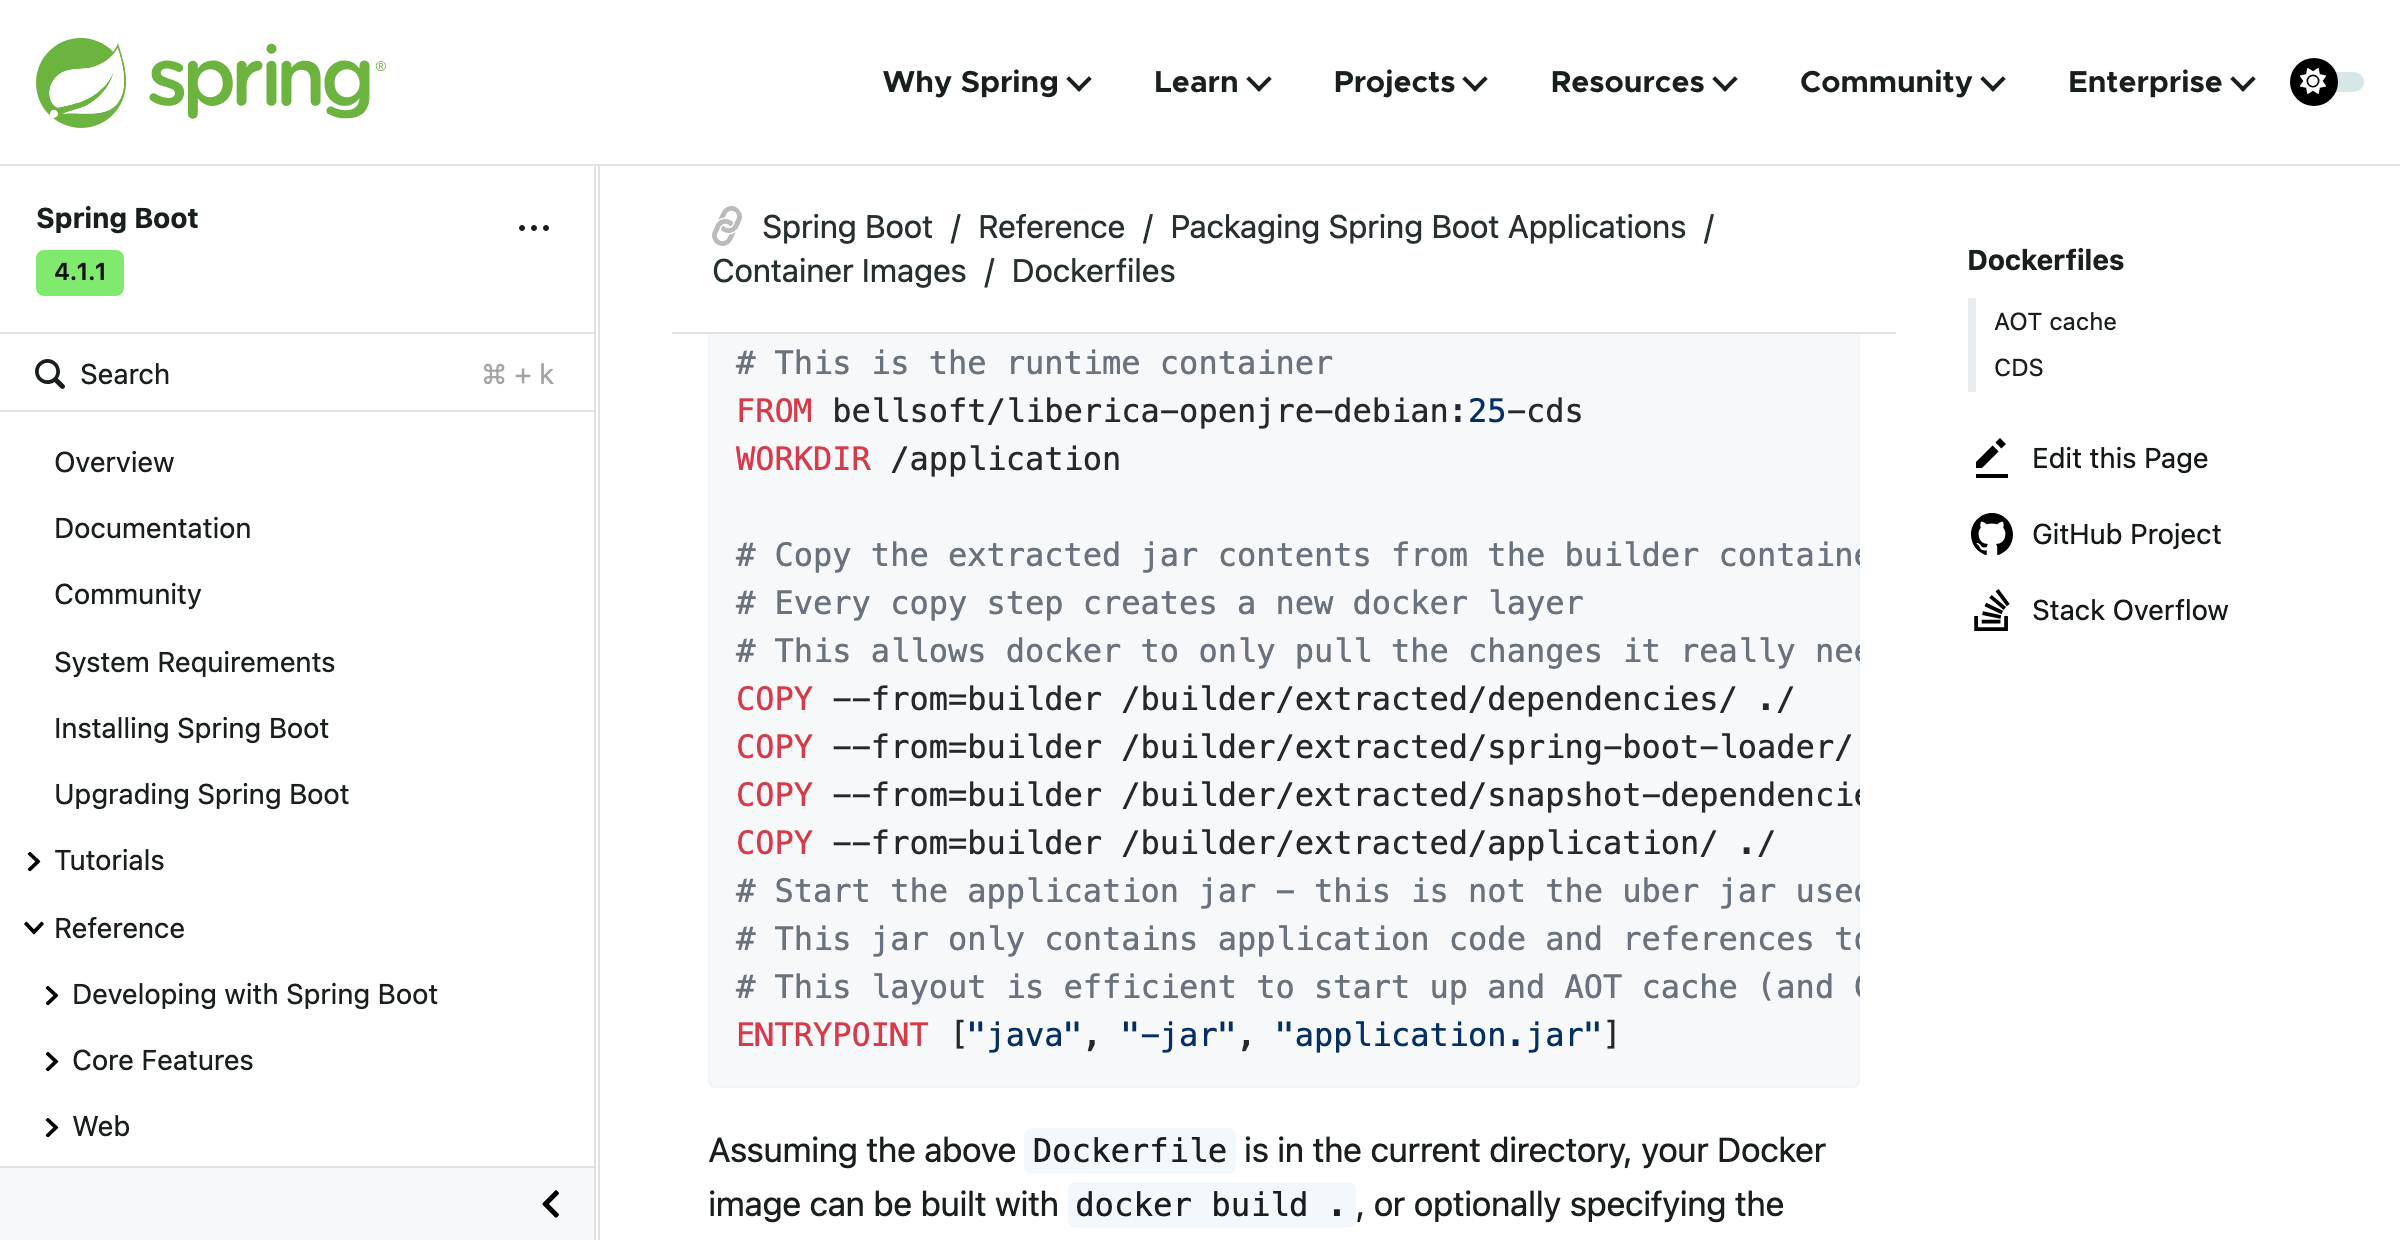
Task: Expand Developing with Spring Boot
Action: pyautogui.click(x=52, y=995)
